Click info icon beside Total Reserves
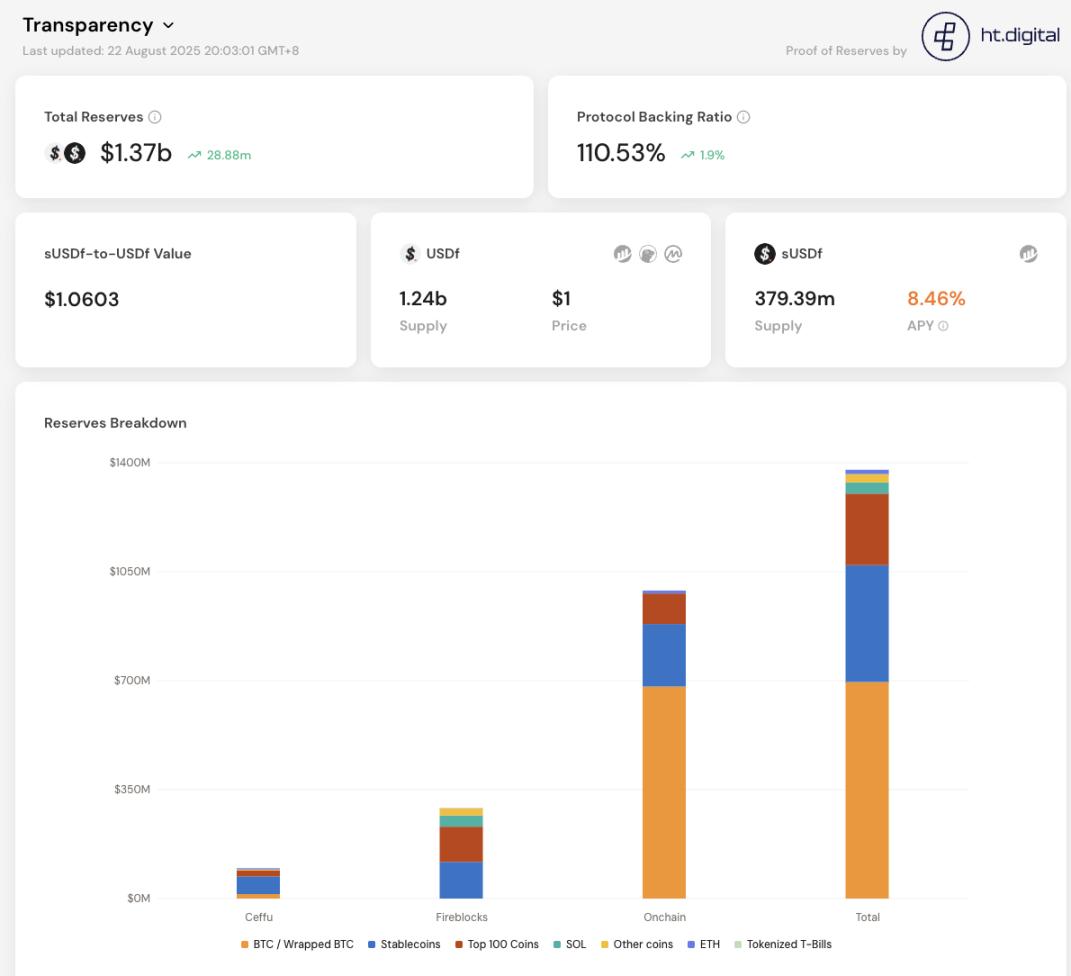 [155, 117]
